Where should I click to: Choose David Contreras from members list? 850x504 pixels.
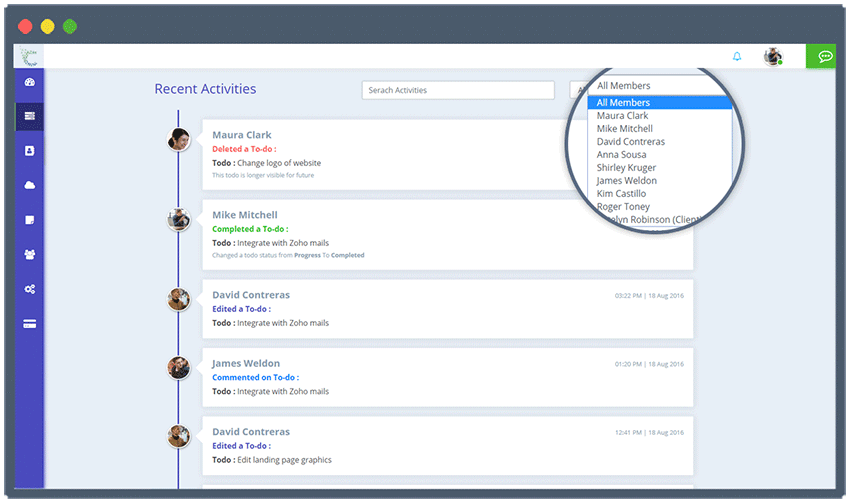coord(630,141)
